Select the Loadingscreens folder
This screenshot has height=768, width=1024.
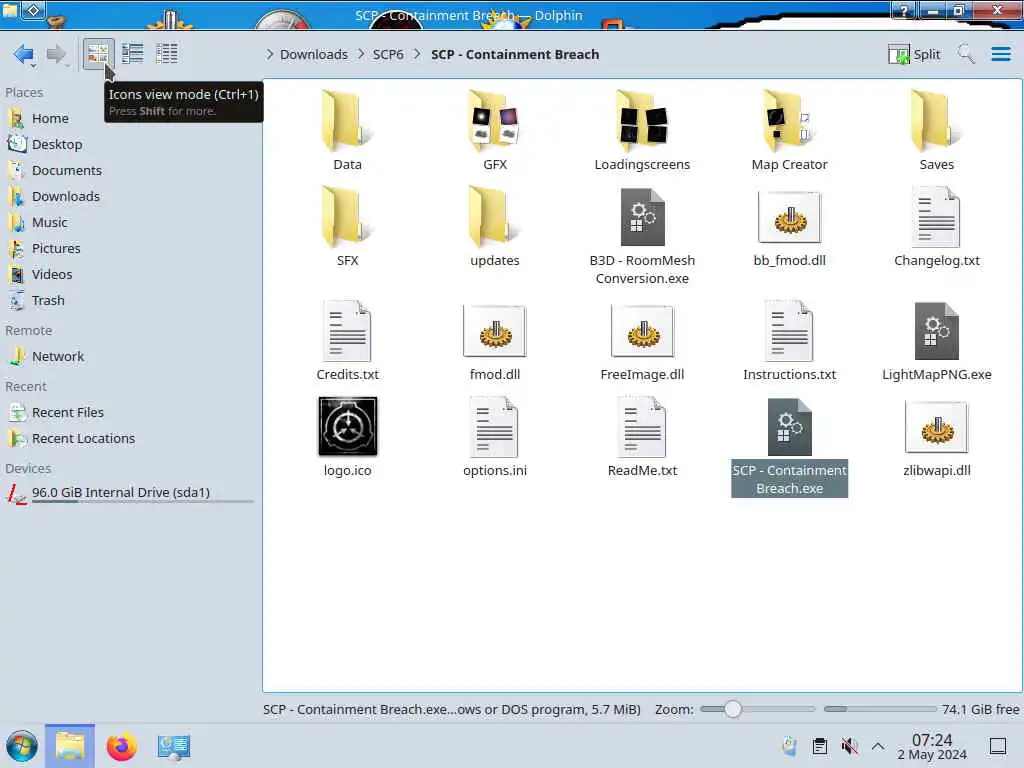tap(642, 131)
